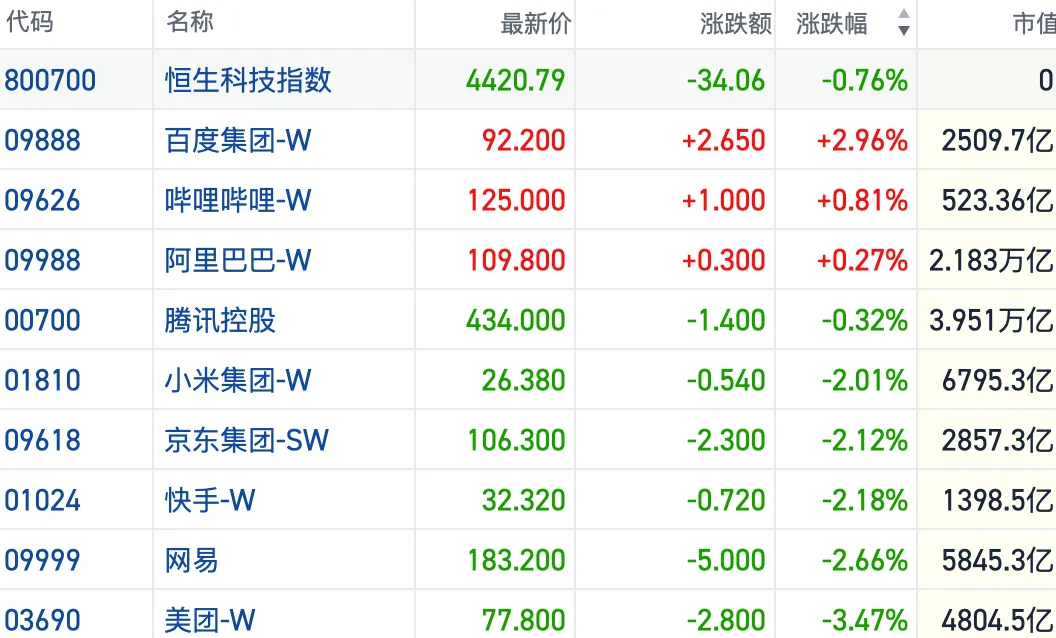Select the 434.000 price cell
Viewport: 1056px width, 638px height.
(x=515, y=321)
